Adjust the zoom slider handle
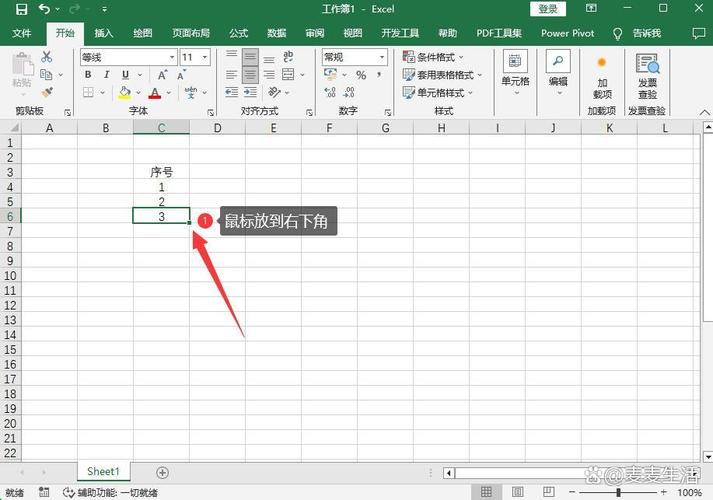 tap(618, 492)
